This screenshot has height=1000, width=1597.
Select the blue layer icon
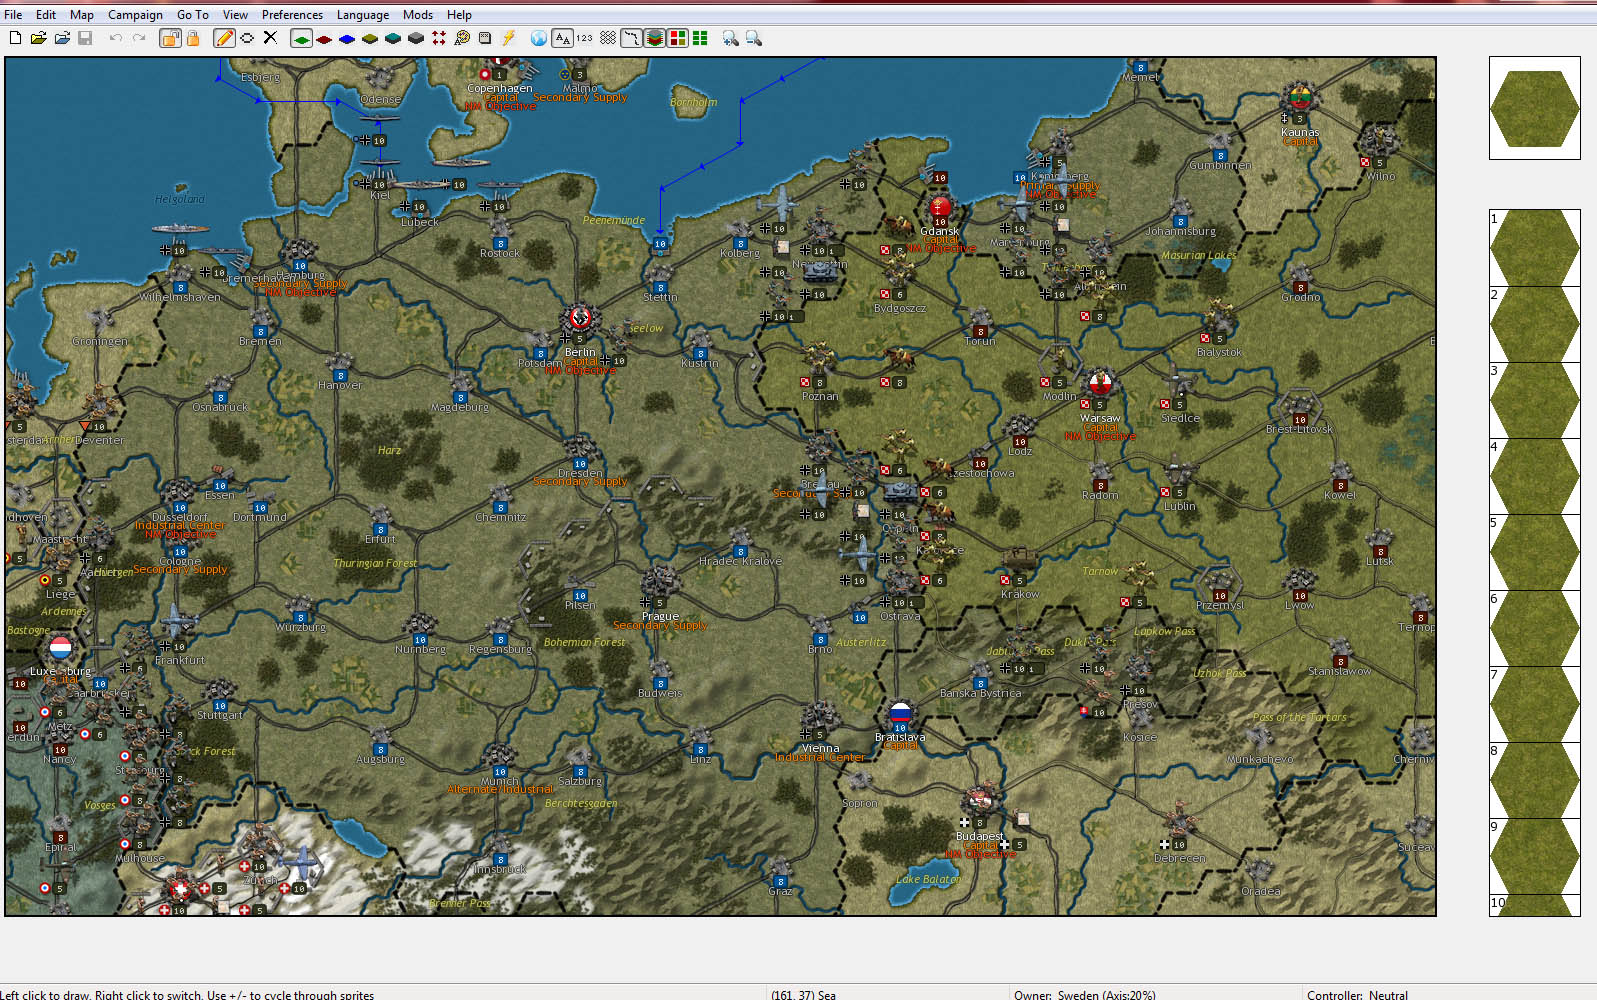pyautogui.click(x=347, y=38)
